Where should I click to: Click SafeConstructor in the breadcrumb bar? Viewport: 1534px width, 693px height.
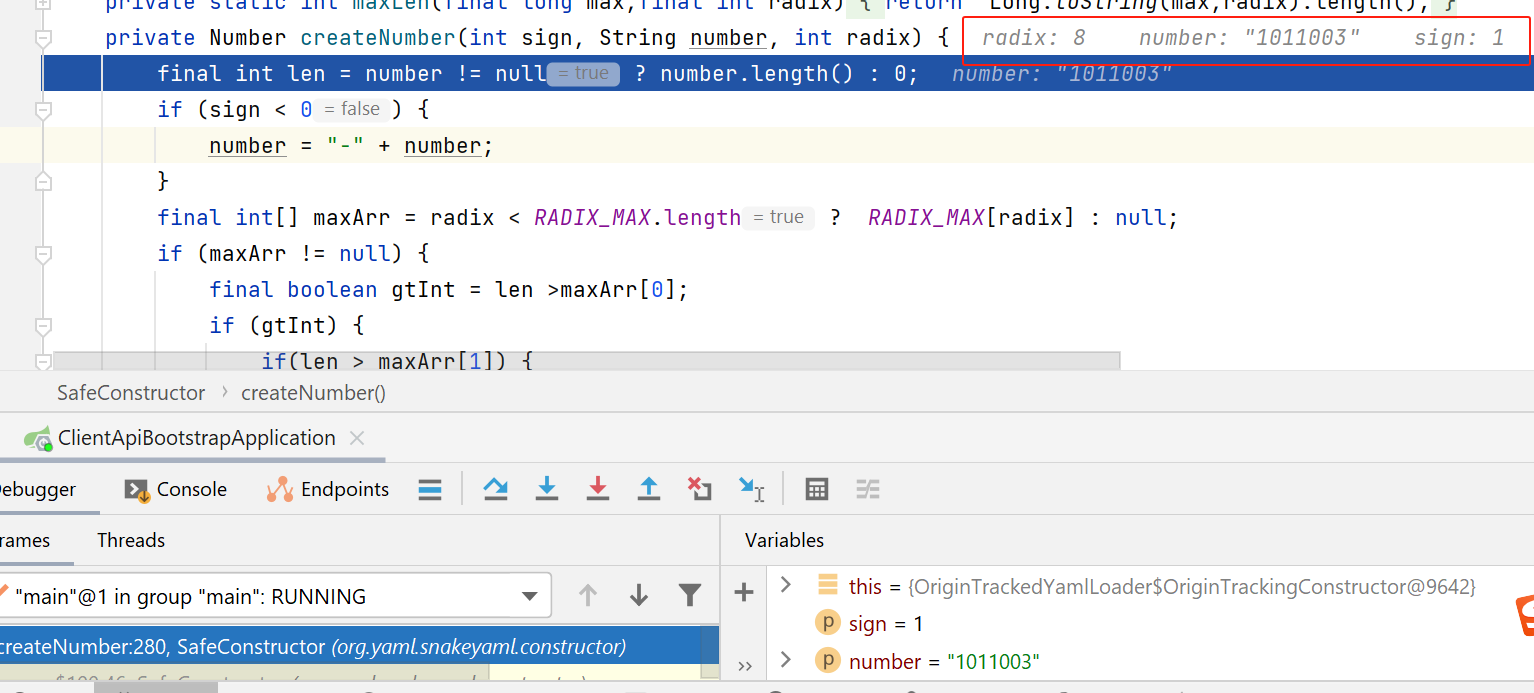point(131,393)
